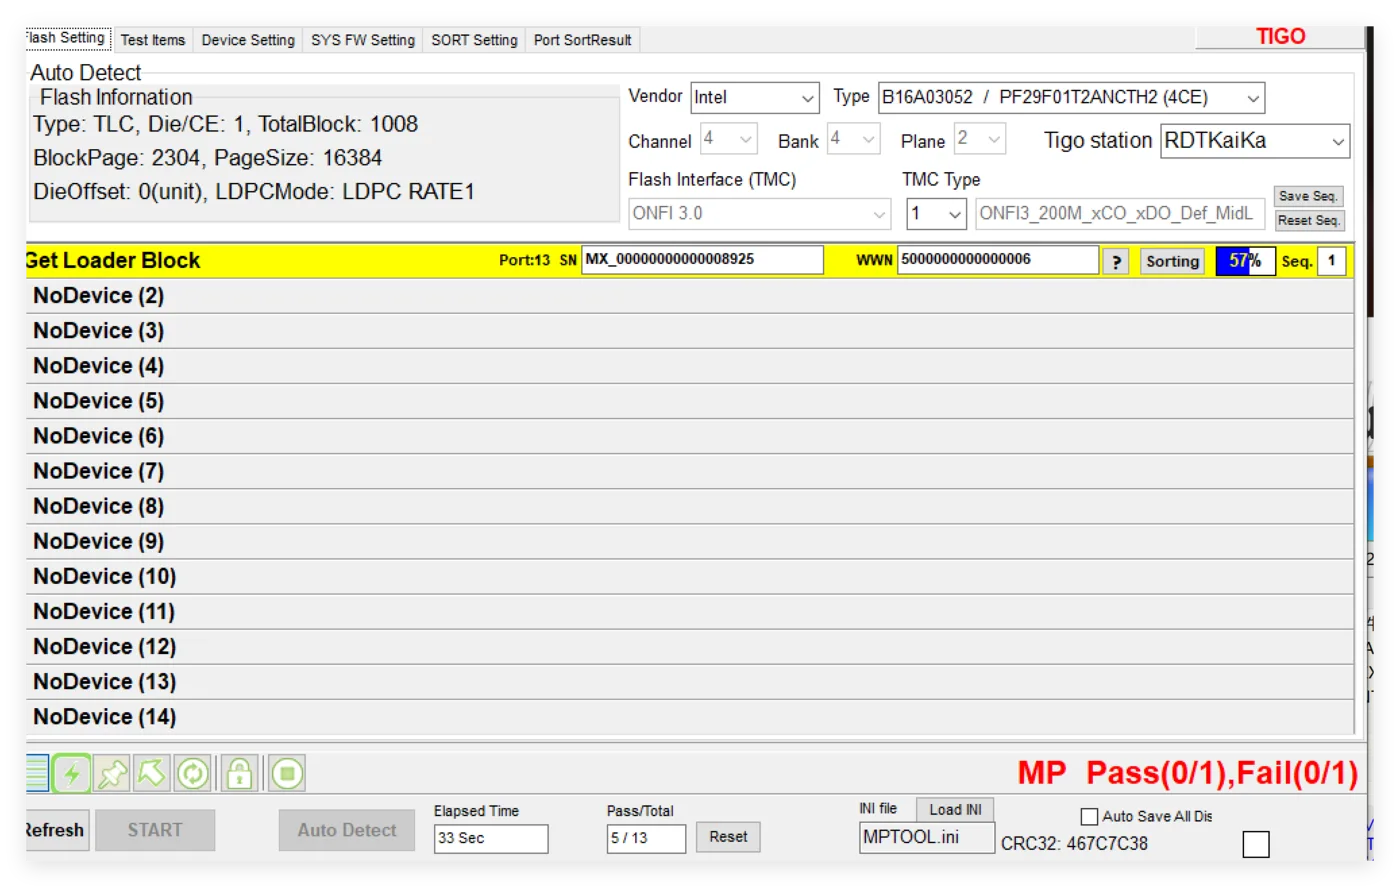Click the question mark button beside WWN
Viewport: 1400px width, 887px height.
(x=1116, y=261)
